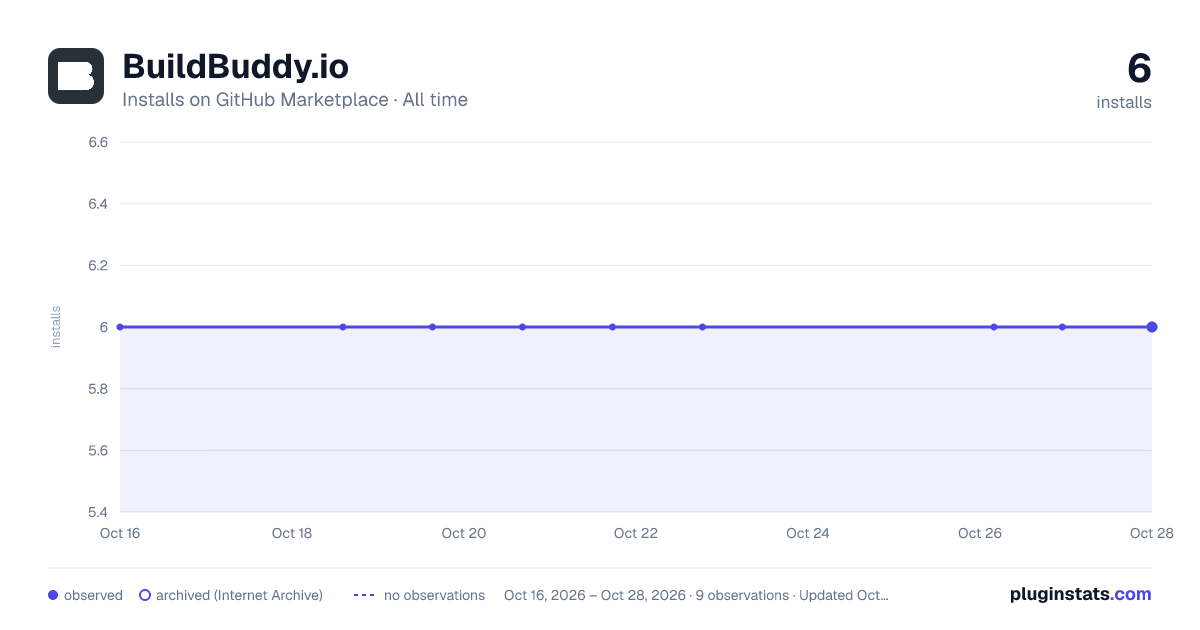
Task: Click the BuildBuddy logo icon
Action: (76, 76)
